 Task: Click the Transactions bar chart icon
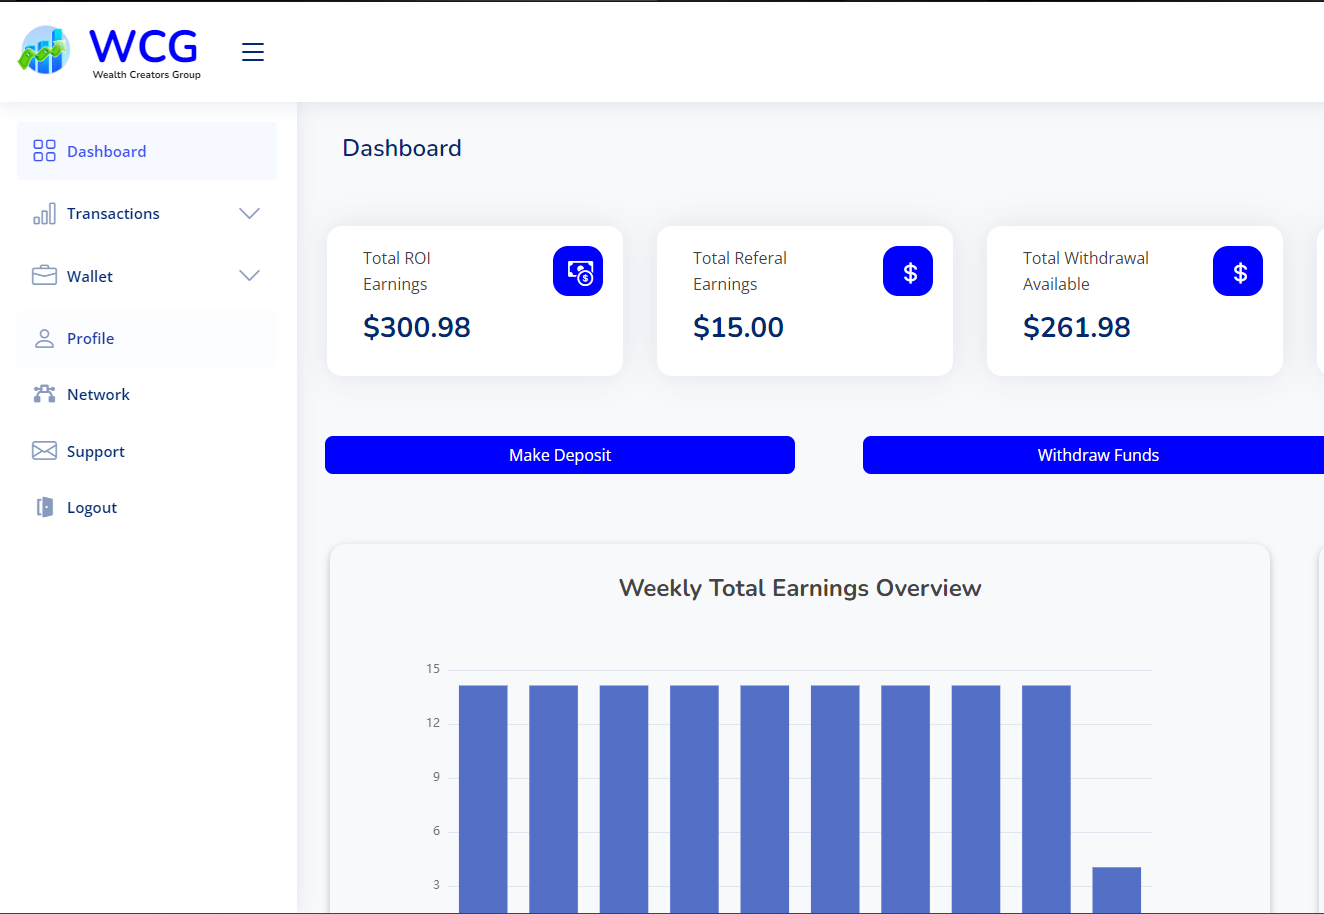[44, 214]
